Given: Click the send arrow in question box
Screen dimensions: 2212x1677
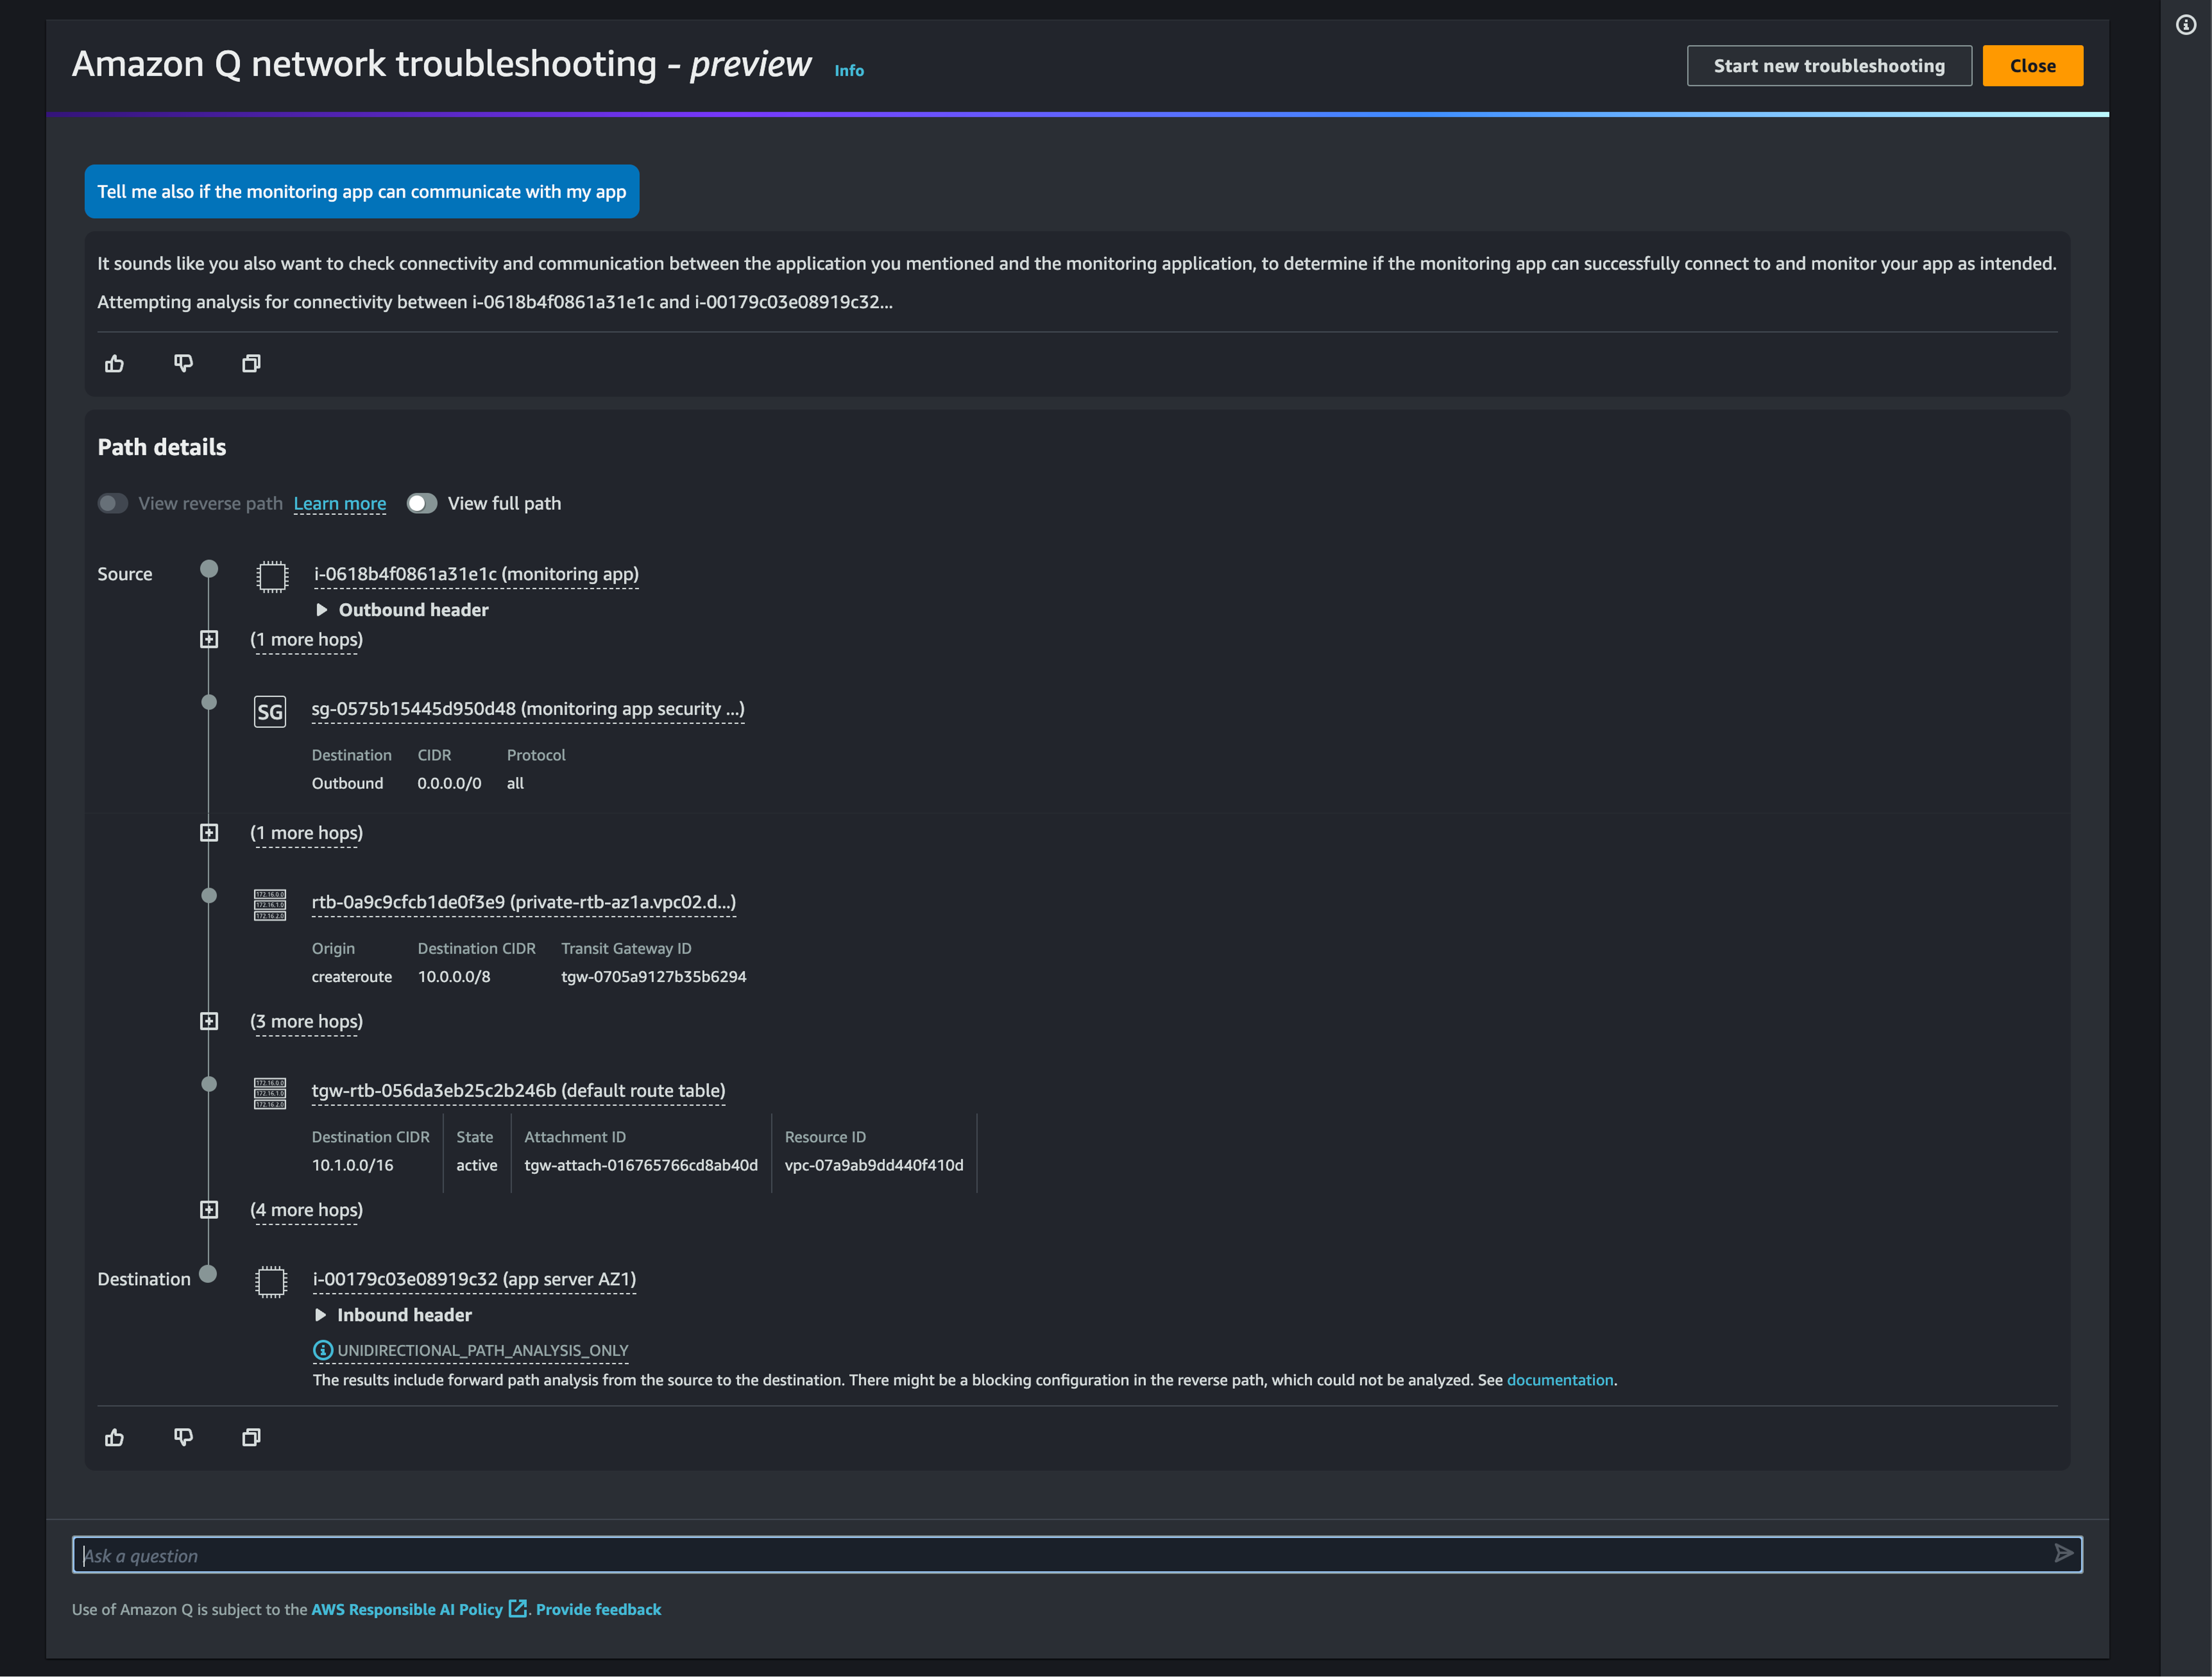Looking at the screenshot, I should pos(2063,1553).
